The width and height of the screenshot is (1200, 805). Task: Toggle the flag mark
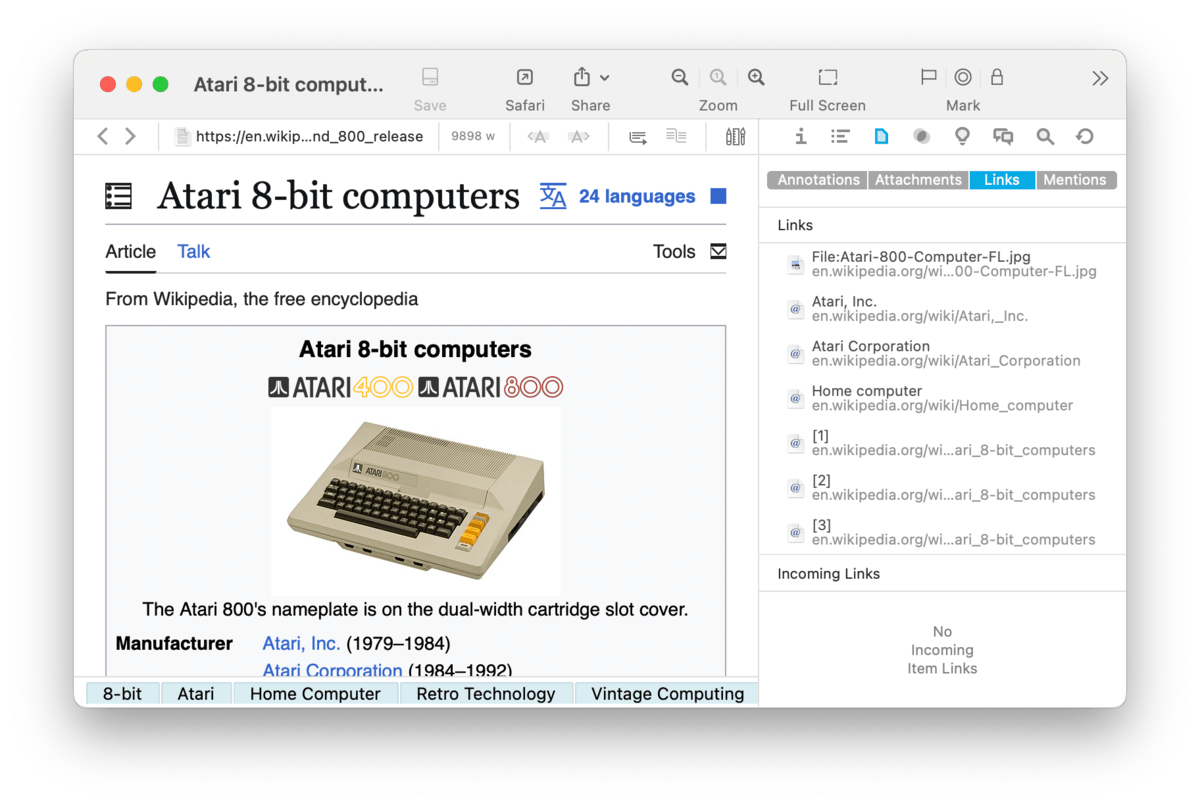(x=928, y=78)
